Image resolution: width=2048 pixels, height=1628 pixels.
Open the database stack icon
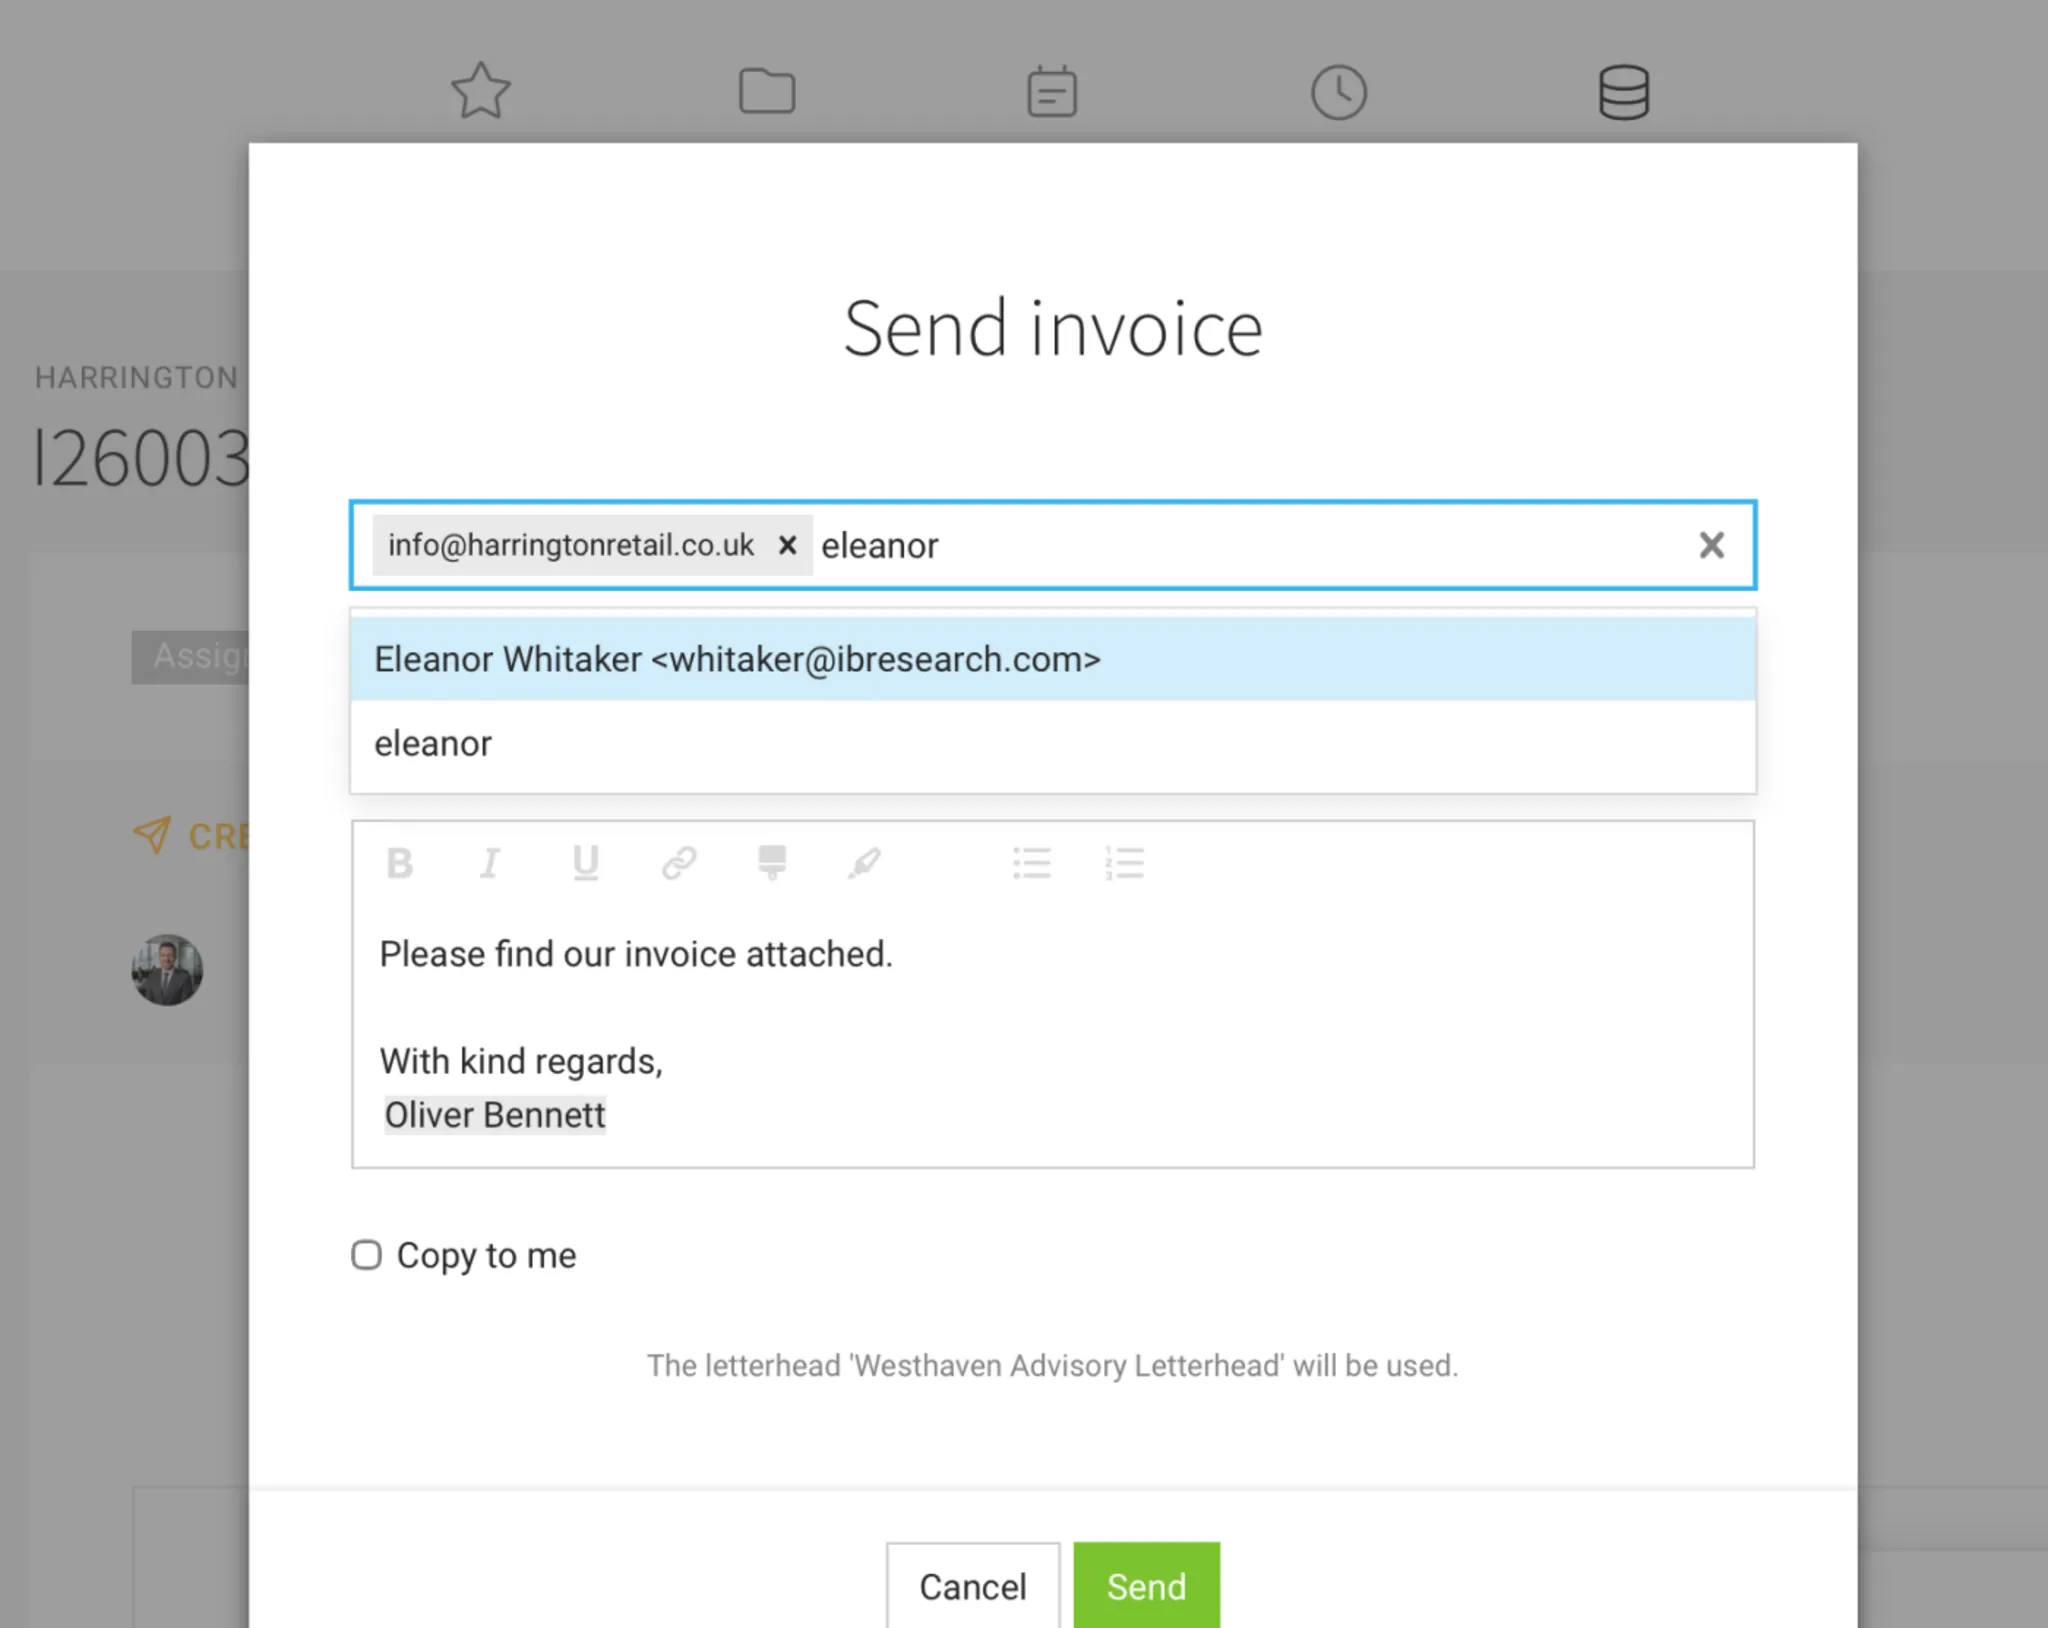click(1624, 93)
